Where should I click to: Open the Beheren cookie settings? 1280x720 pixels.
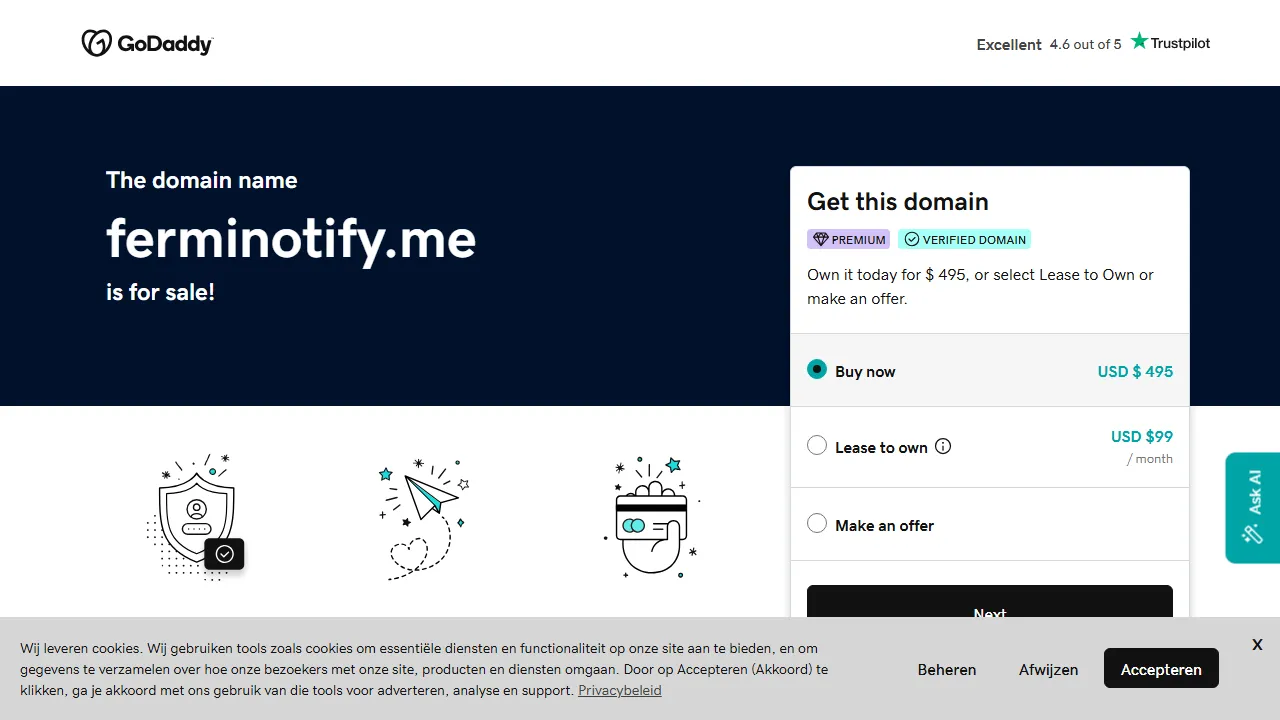tap(946, 669)
